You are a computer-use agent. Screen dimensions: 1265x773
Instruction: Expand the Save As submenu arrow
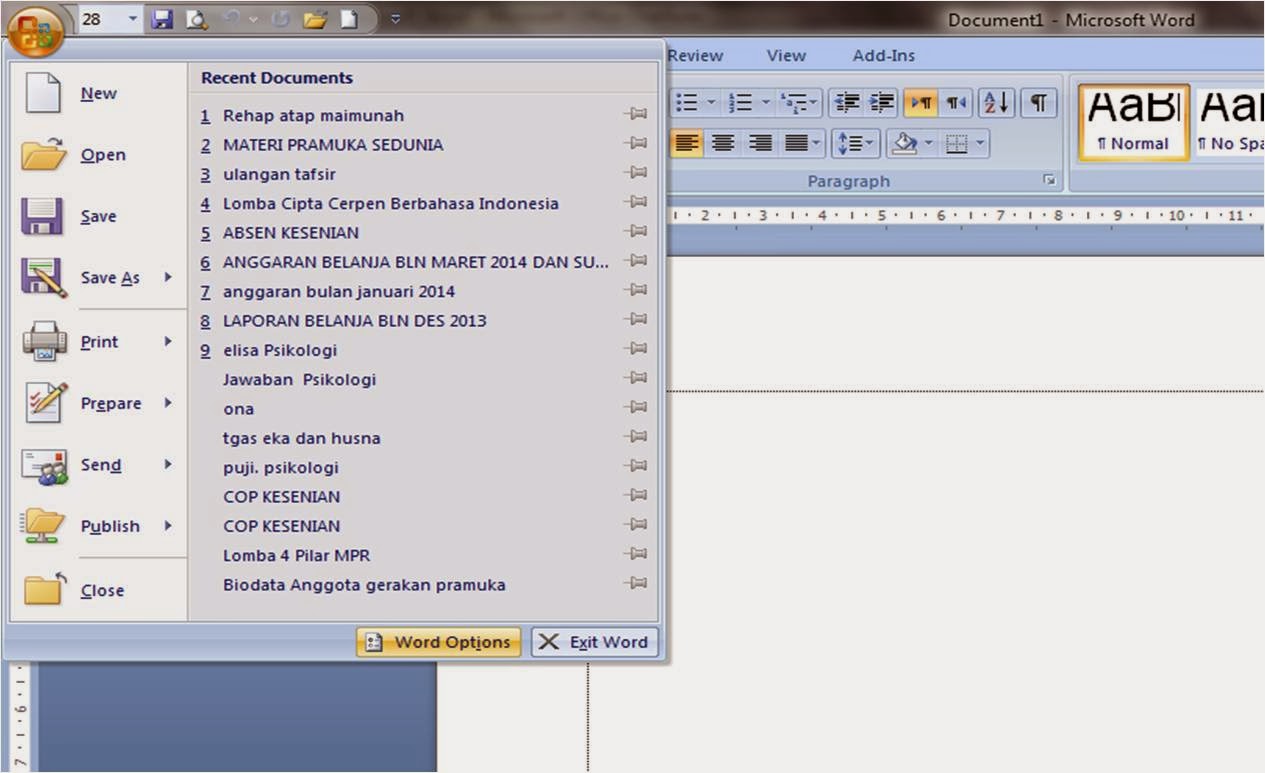168,277
